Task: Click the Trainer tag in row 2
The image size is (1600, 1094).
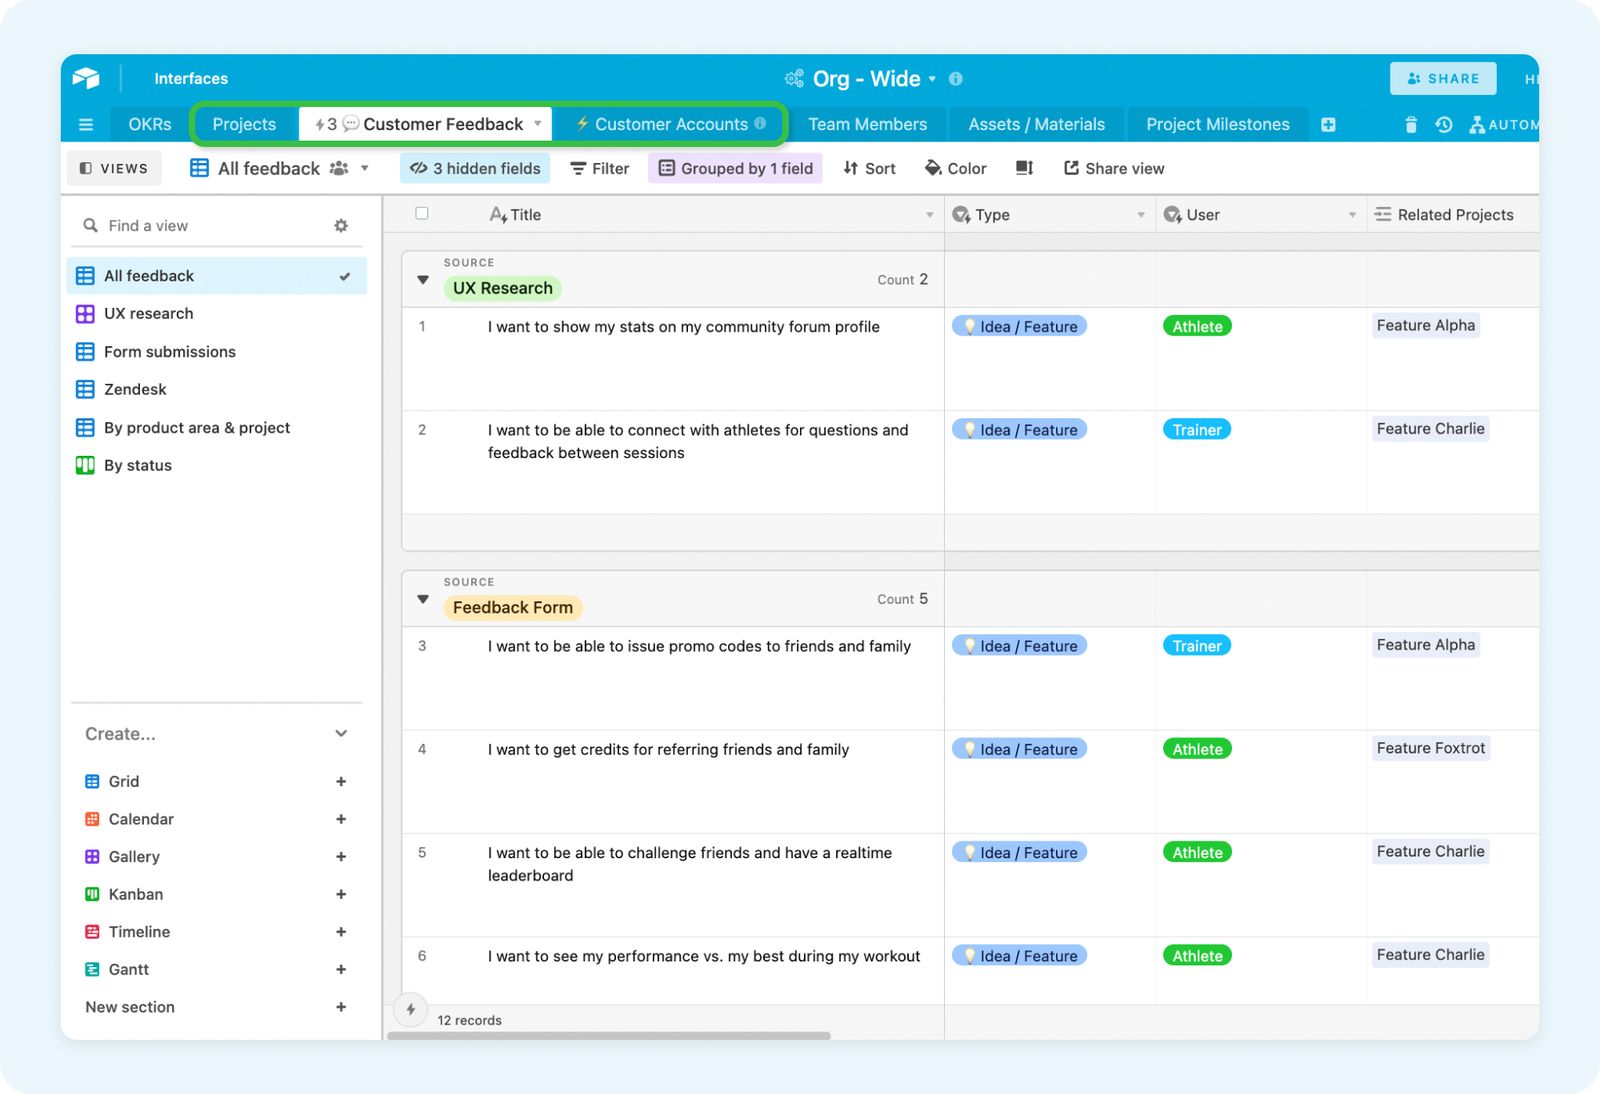Action: (1197, 430)
